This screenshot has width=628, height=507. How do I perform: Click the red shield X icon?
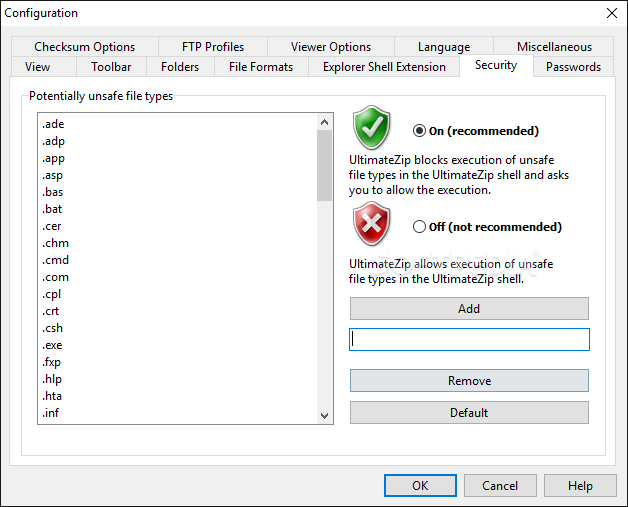click(x=371, y=224)
